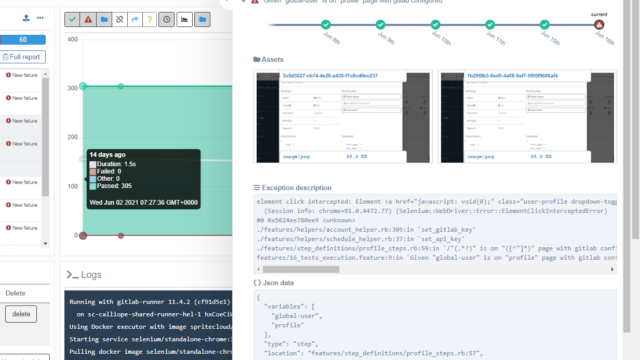Click asset link 3c5d3027-cb74-4e28-a435

(330, 76)
